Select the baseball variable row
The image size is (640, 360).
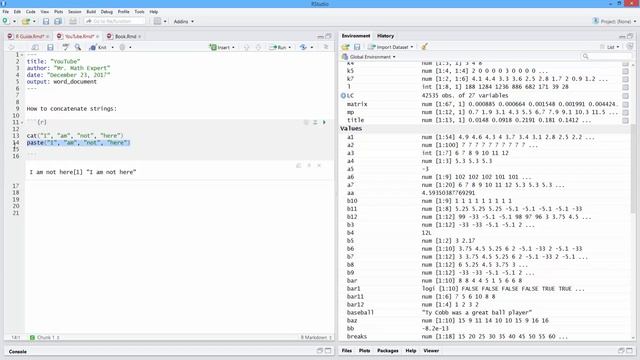click(x=486, y=312)
